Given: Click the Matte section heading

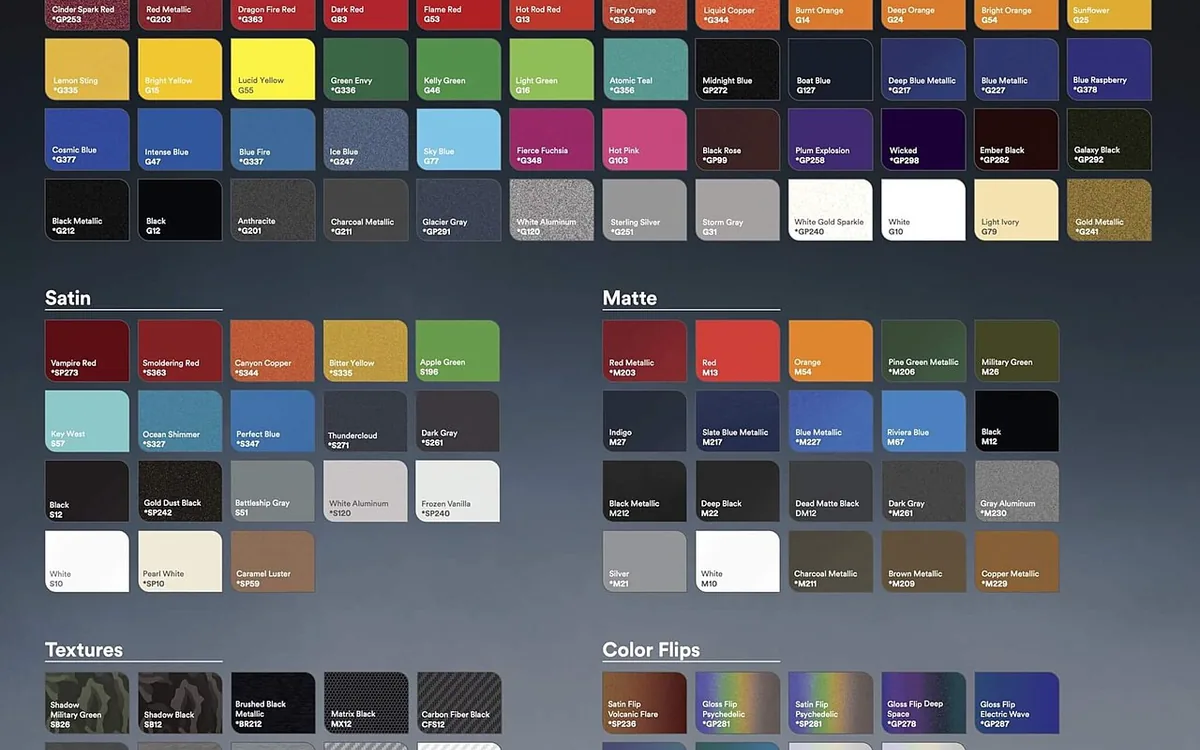Looking at the screenshot, I should click(x=630, y=298).
